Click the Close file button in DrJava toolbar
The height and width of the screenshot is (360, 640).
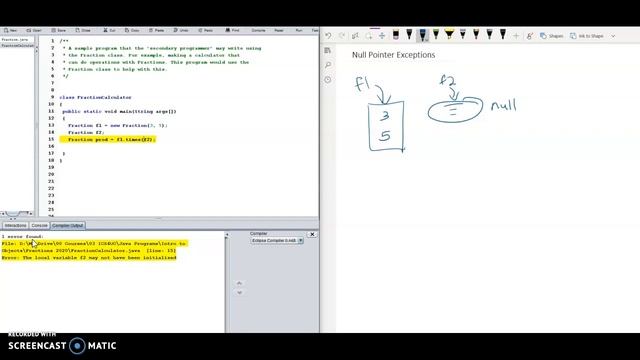pyautogui.click(x=83, y=30)
